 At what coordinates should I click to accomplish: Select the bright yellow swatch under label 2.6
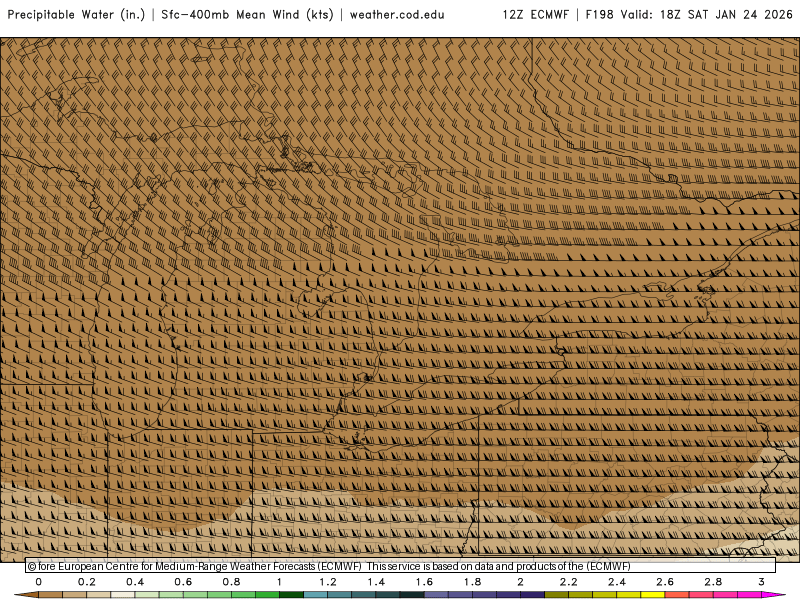(x=653, y=595)
